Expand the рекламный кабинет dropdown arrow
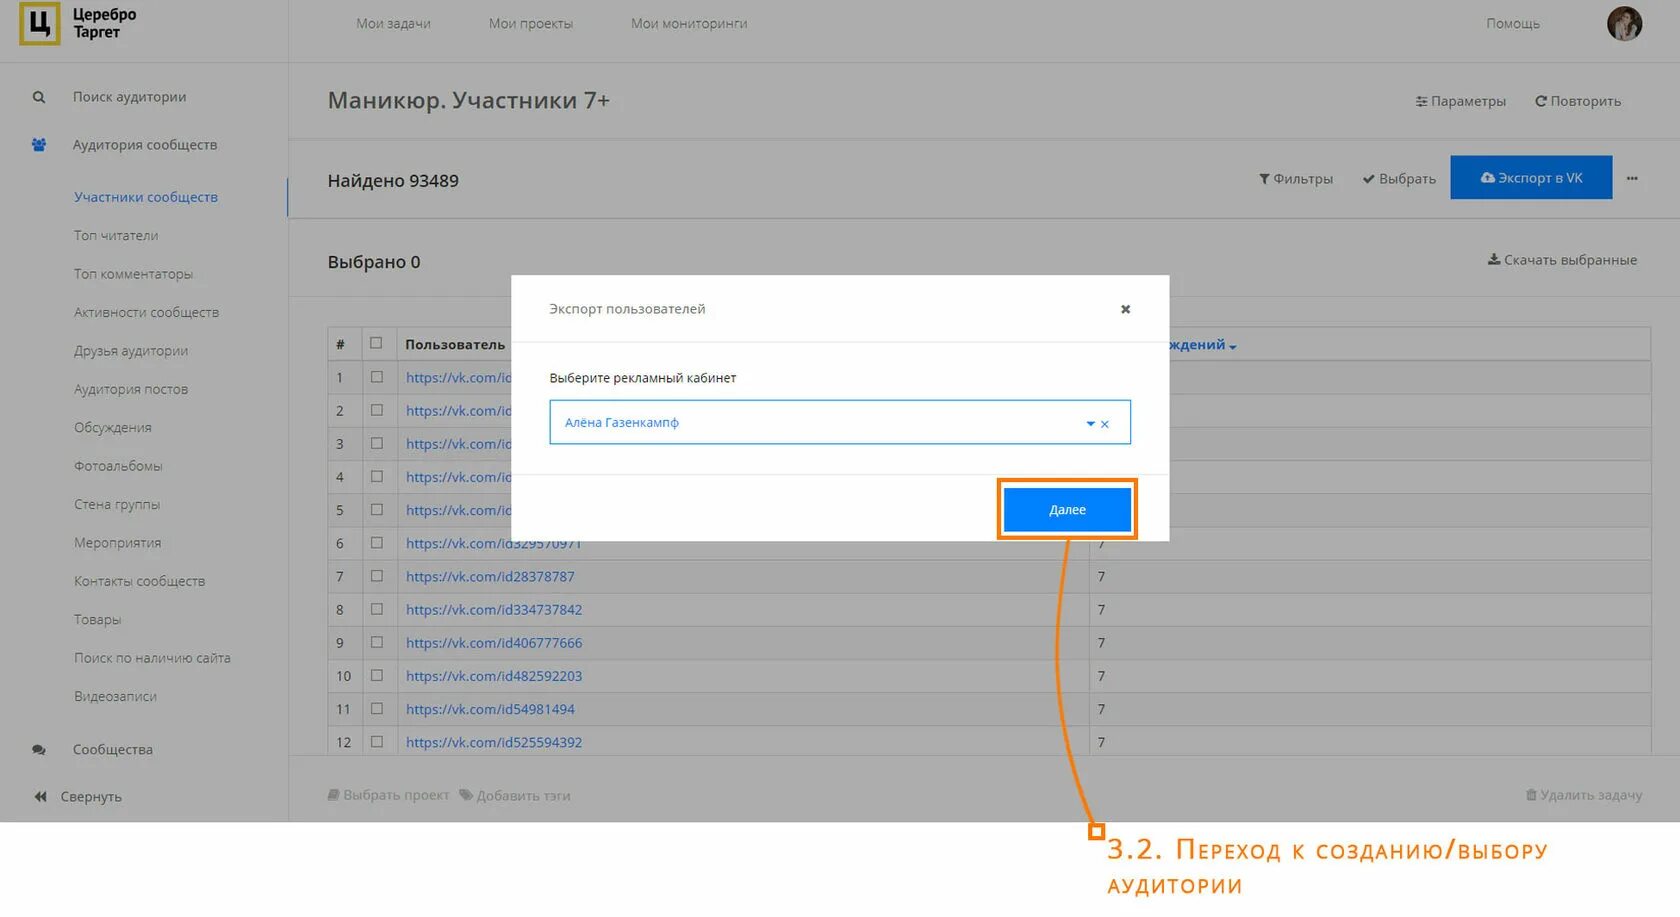This screenshot has height=917, width=1680. (1090, 424)
